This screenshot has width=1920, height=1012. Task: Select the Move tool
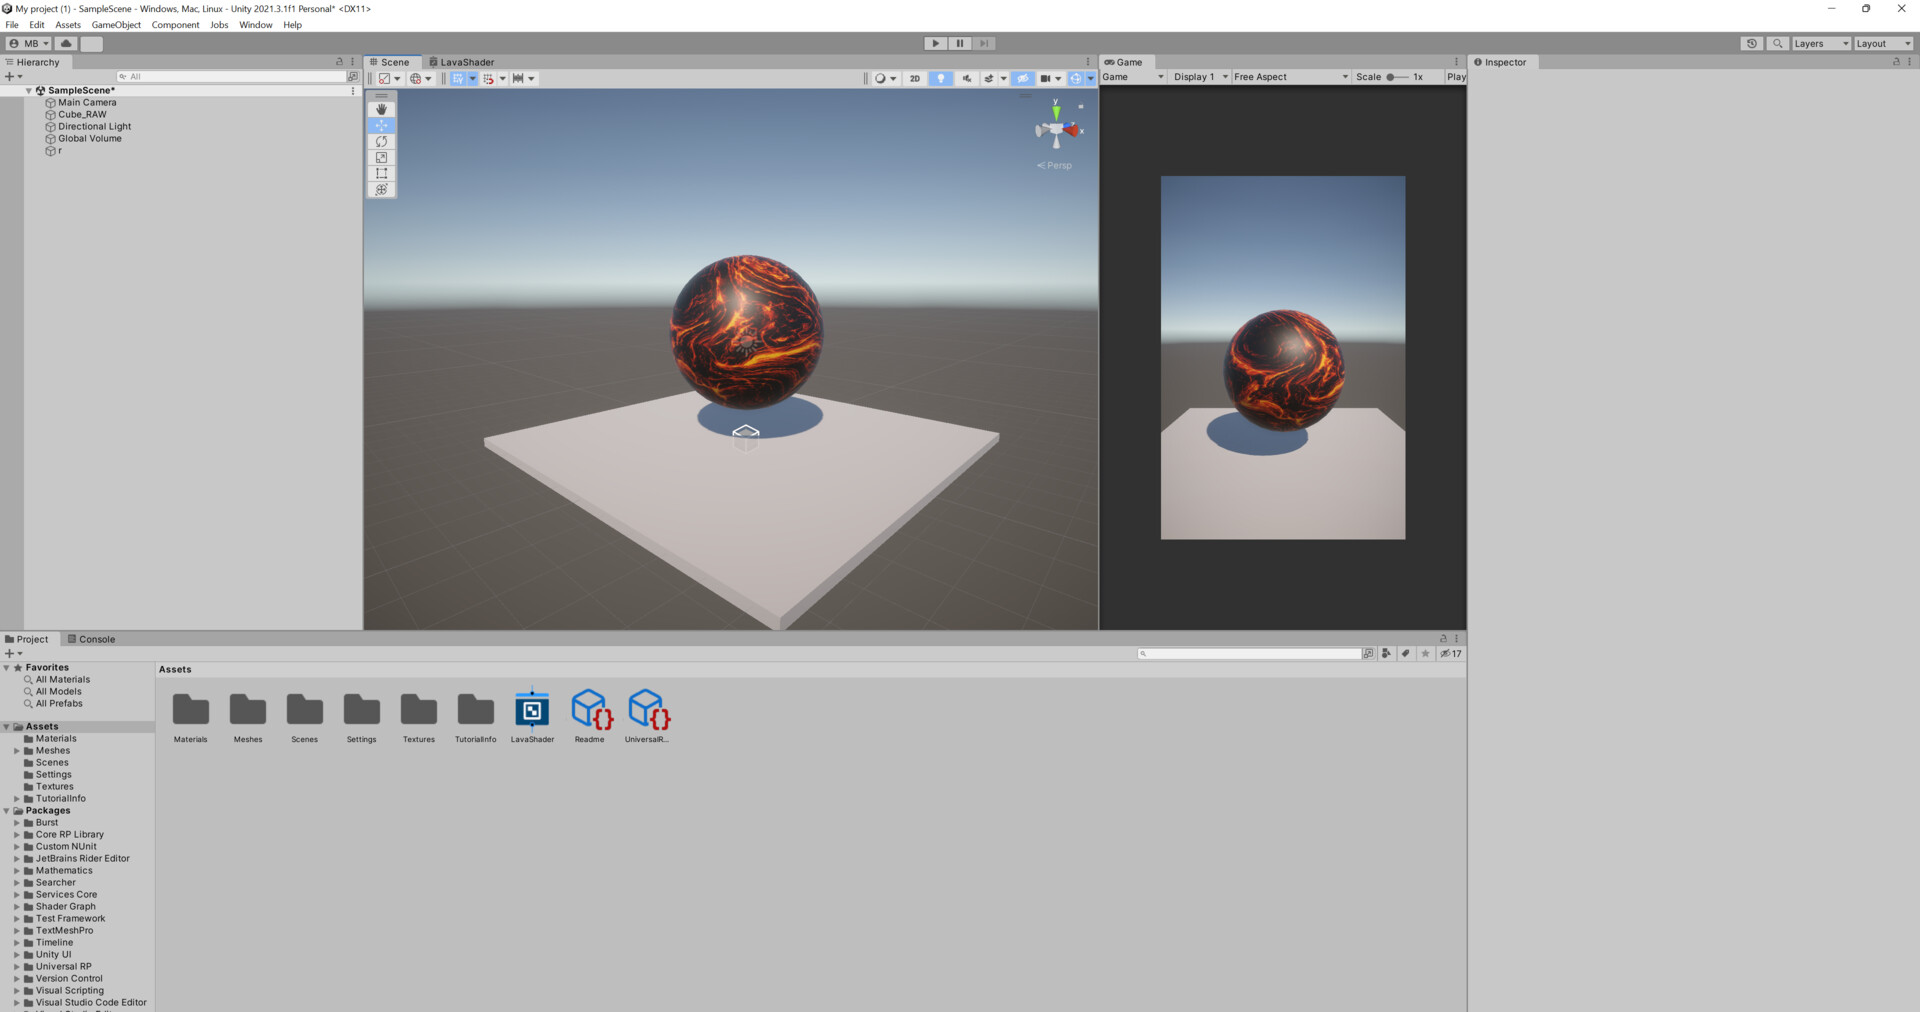tap(381, 125)
